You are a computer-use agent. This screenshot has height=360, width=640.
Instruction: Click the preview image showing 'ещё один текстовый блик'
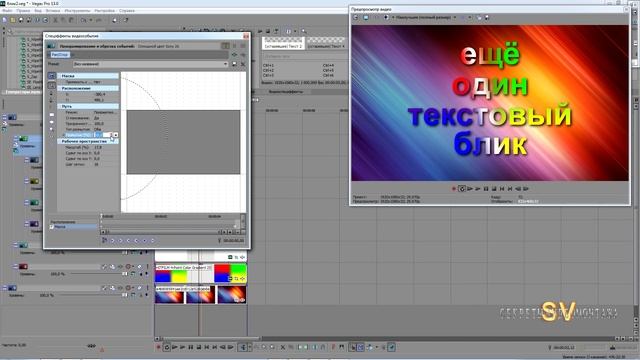[490, 103]
